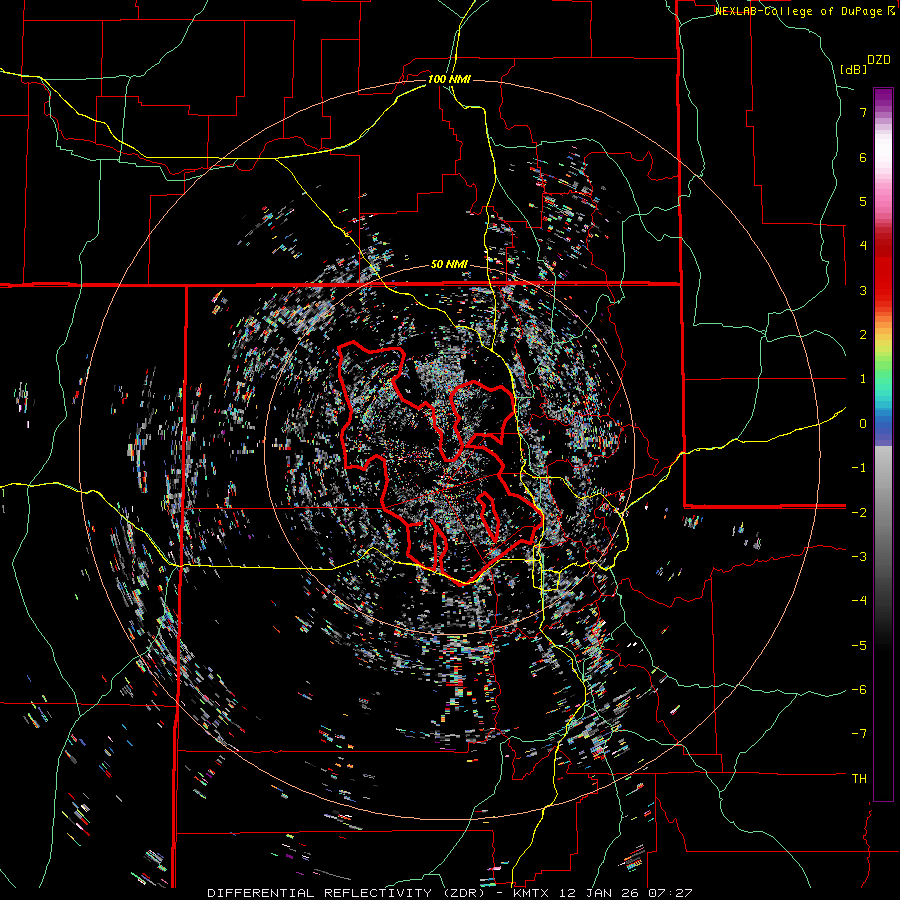Select the 7 value on color scale

pyautogui.click(x=863, y=112)
